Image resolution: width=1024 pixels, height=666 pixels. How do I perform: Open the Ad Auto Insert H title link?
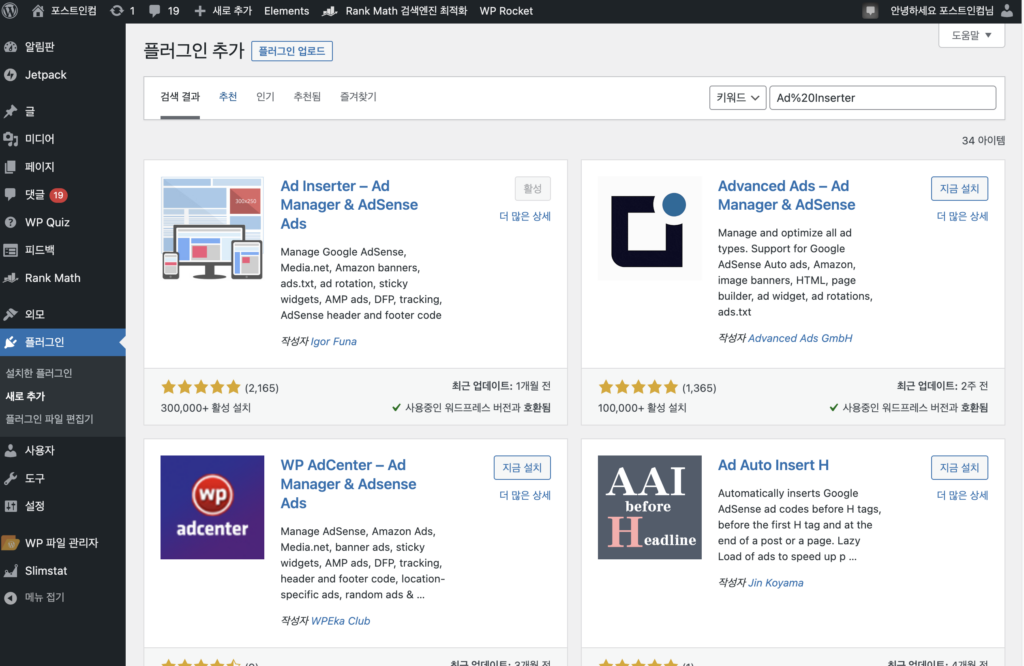pos(773,466)
